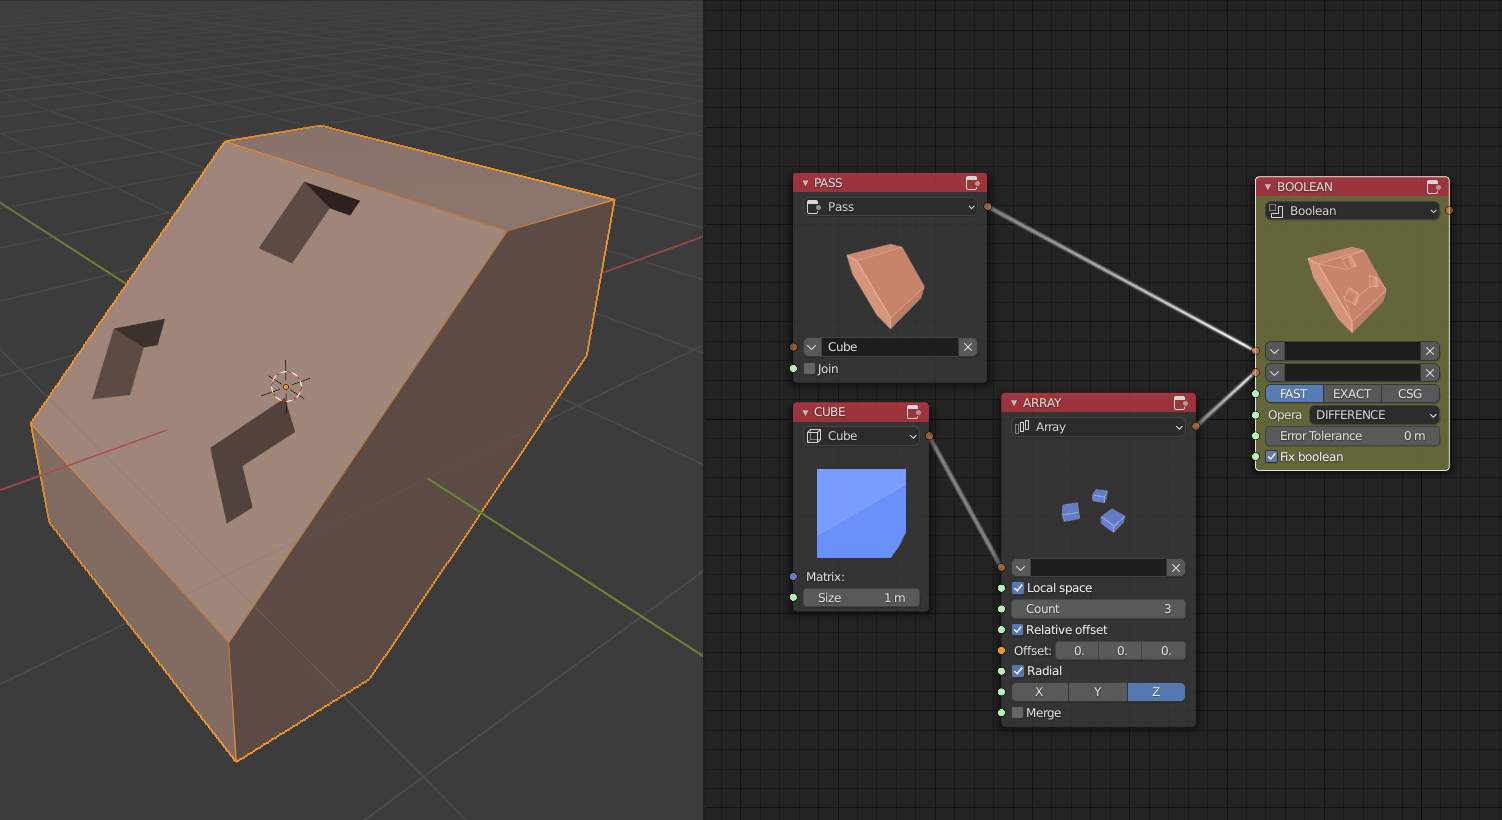Toggle the Join checkbox
The width and height of the screenshot is (1502, 820).
(x=810, y=369)
